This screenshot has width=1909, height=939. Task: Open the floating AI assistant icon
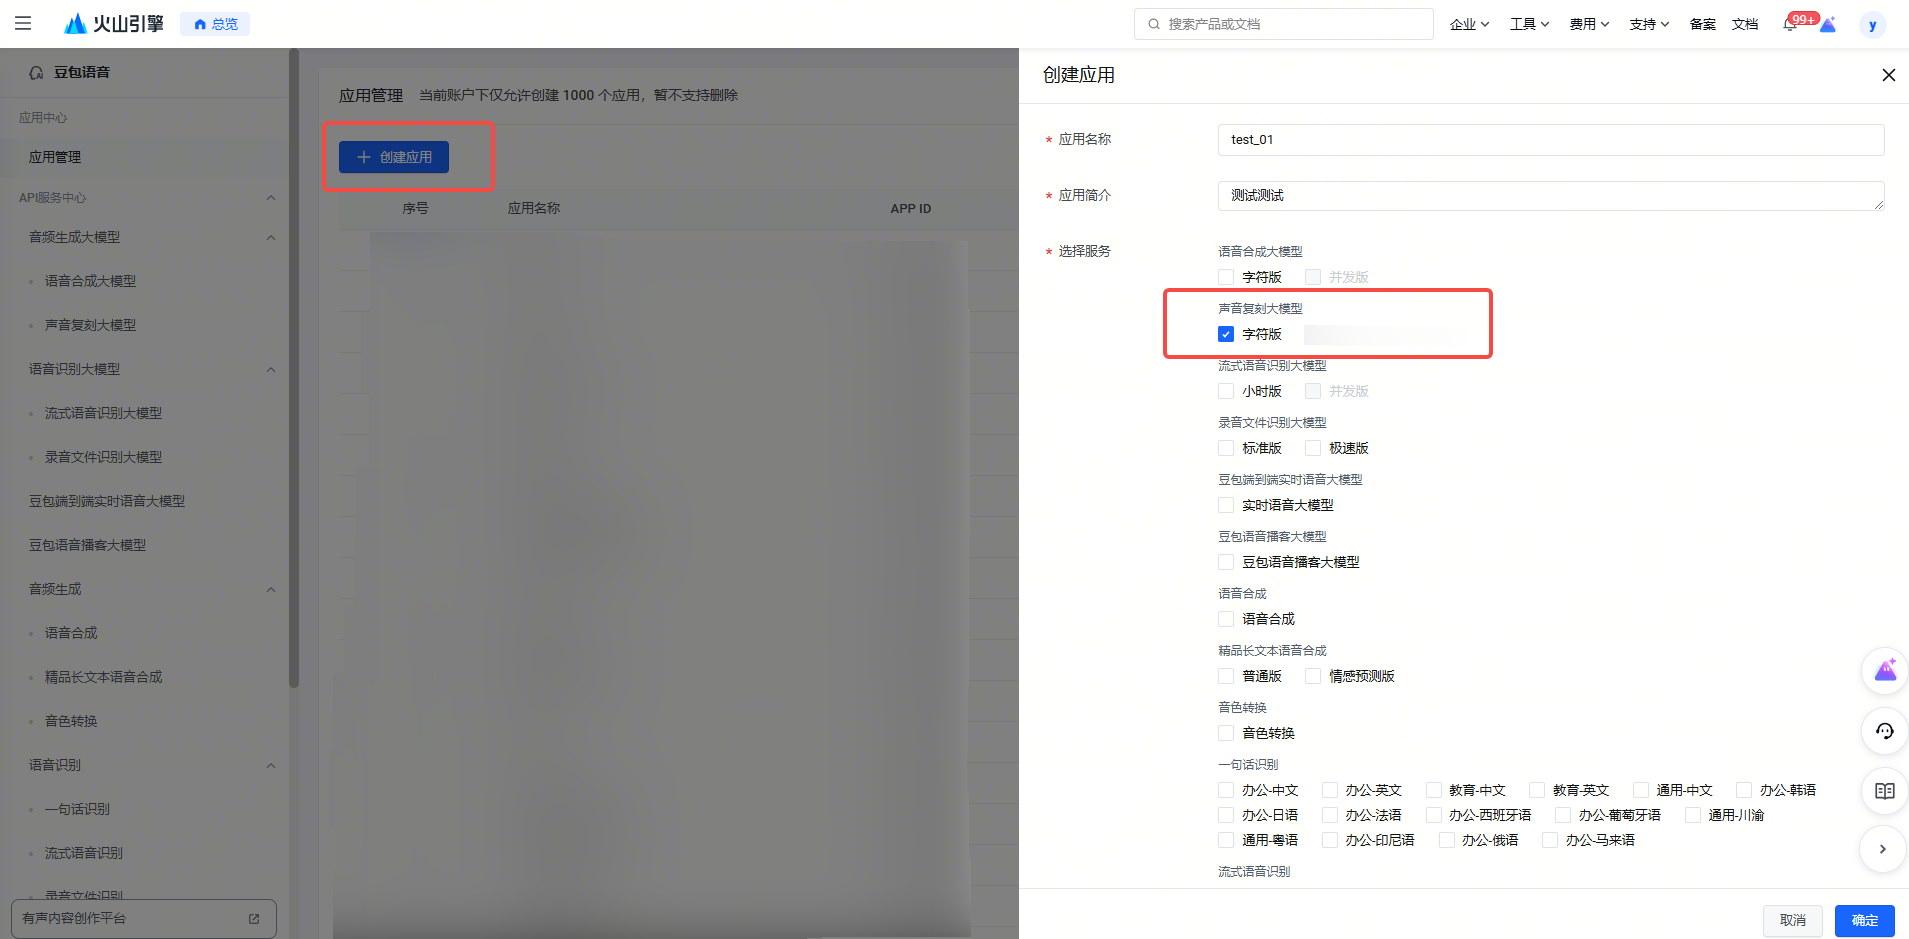coord(1884,670)
